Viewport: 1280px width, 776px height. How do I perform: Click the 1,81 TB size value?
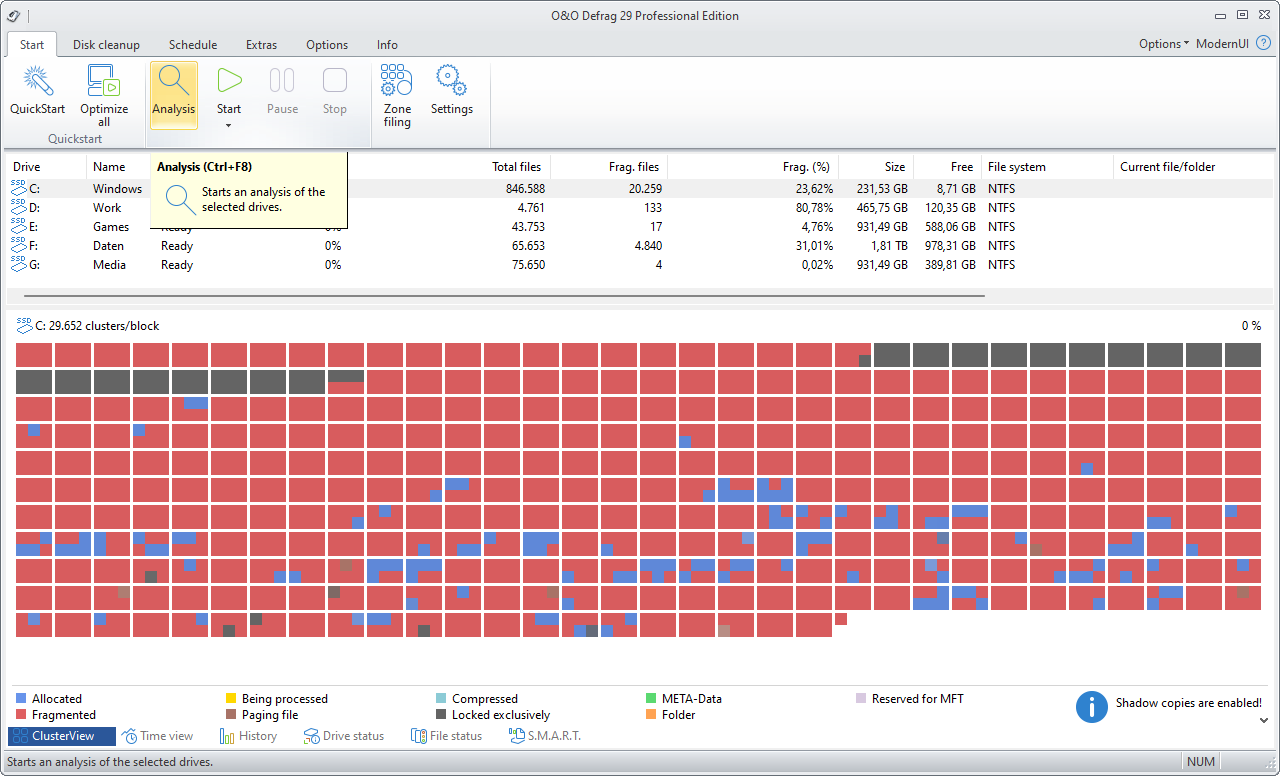(887, 245)
